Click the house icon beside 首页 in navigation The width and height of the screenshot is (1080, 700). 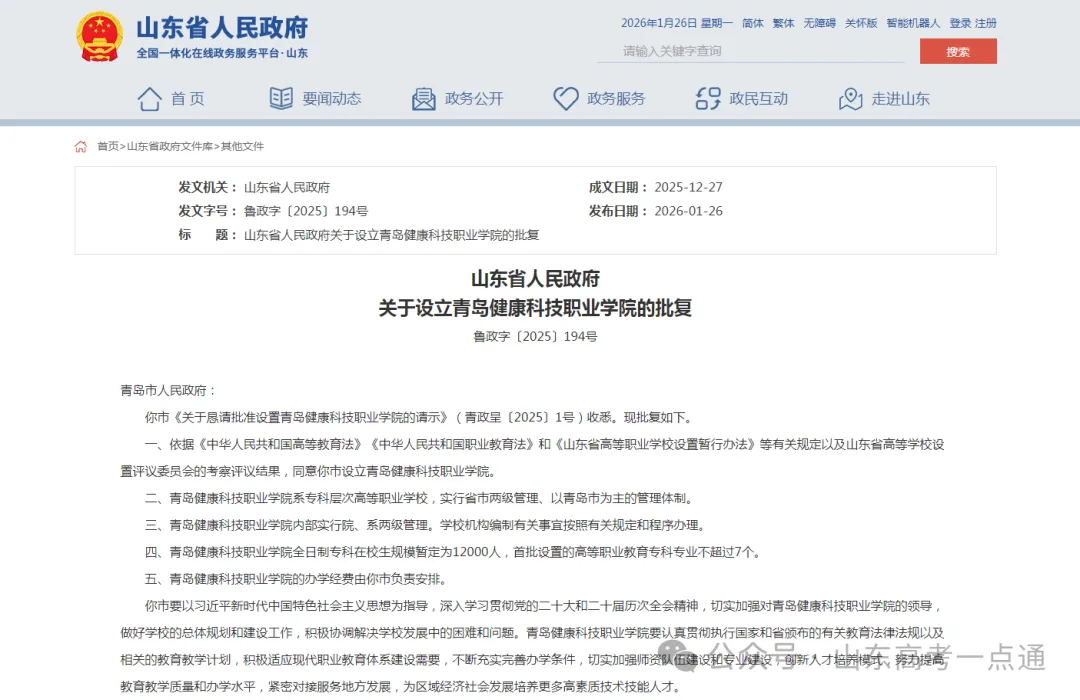149,99
